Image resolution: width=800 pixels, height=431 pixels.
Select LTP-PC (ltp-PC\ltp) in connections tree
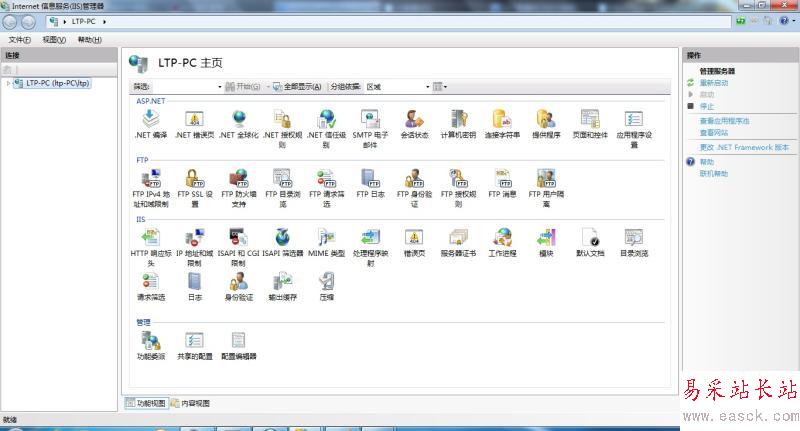click(x=53, y=83)
